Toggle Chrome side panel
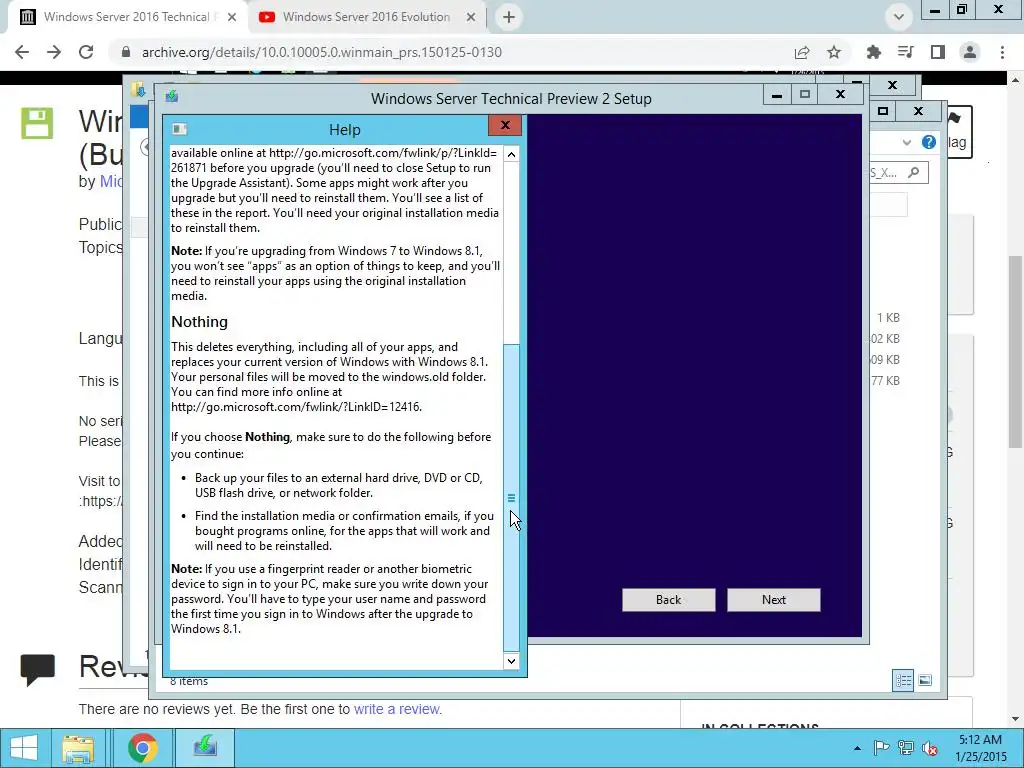 (938, 52)
